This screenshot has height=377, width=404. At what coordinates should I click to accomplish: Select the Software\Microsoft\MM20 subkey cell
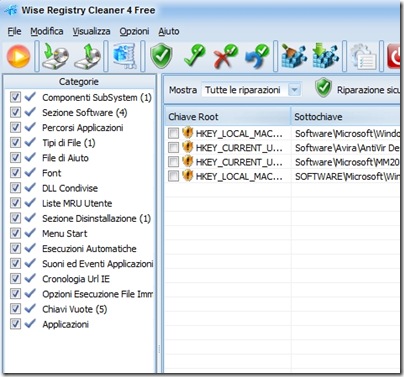(x=347, y=162)
